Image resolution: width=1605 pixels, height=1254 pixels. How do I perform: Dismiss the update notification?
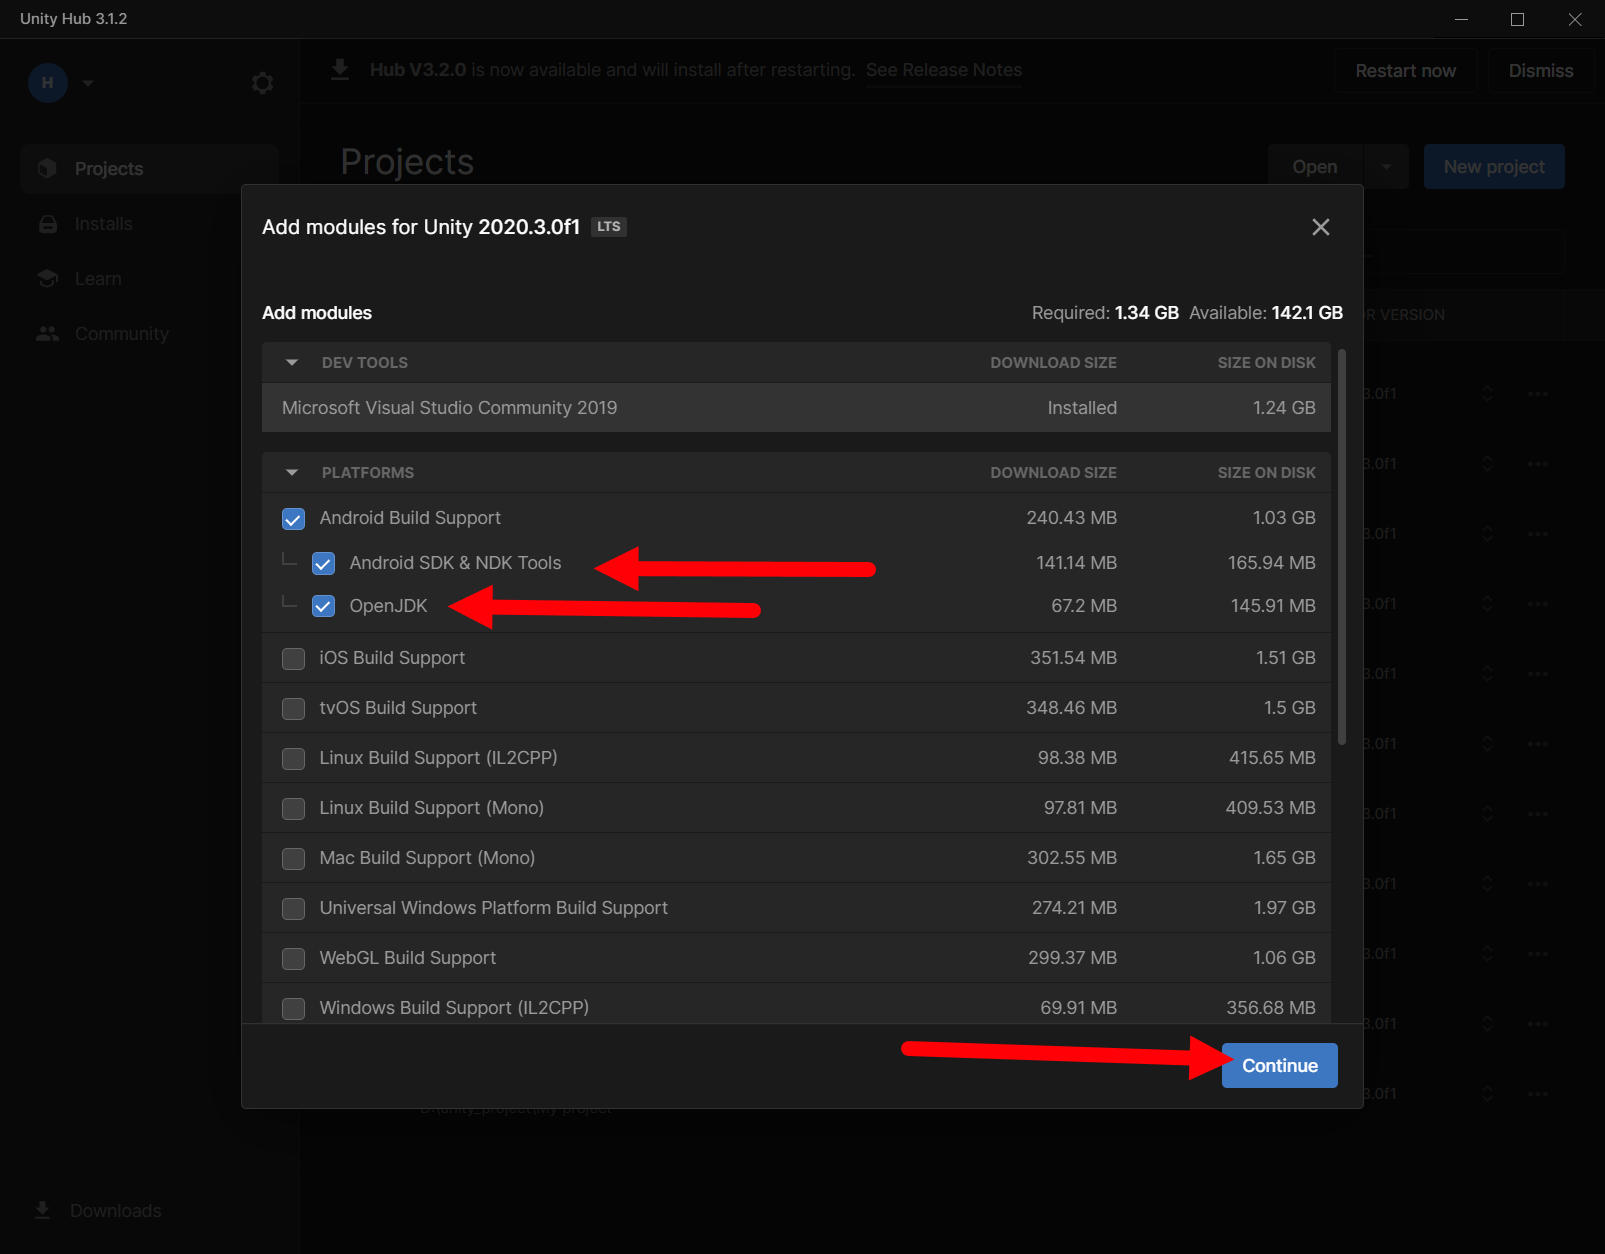(x=1541, y=71)
